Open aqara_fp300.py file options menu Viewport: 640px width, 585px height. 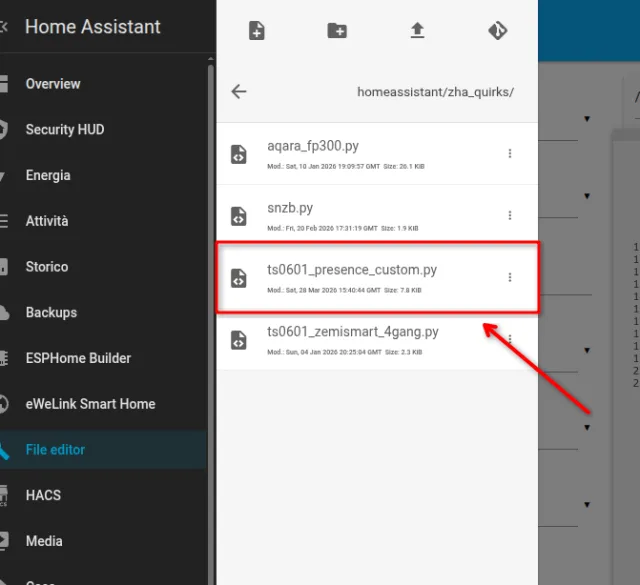(509, 153)
